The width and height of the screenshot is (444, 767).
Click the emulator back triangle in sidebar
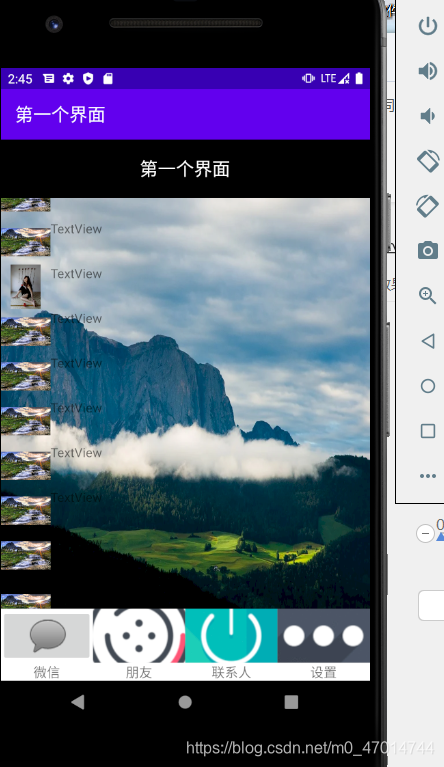(428, 341)
